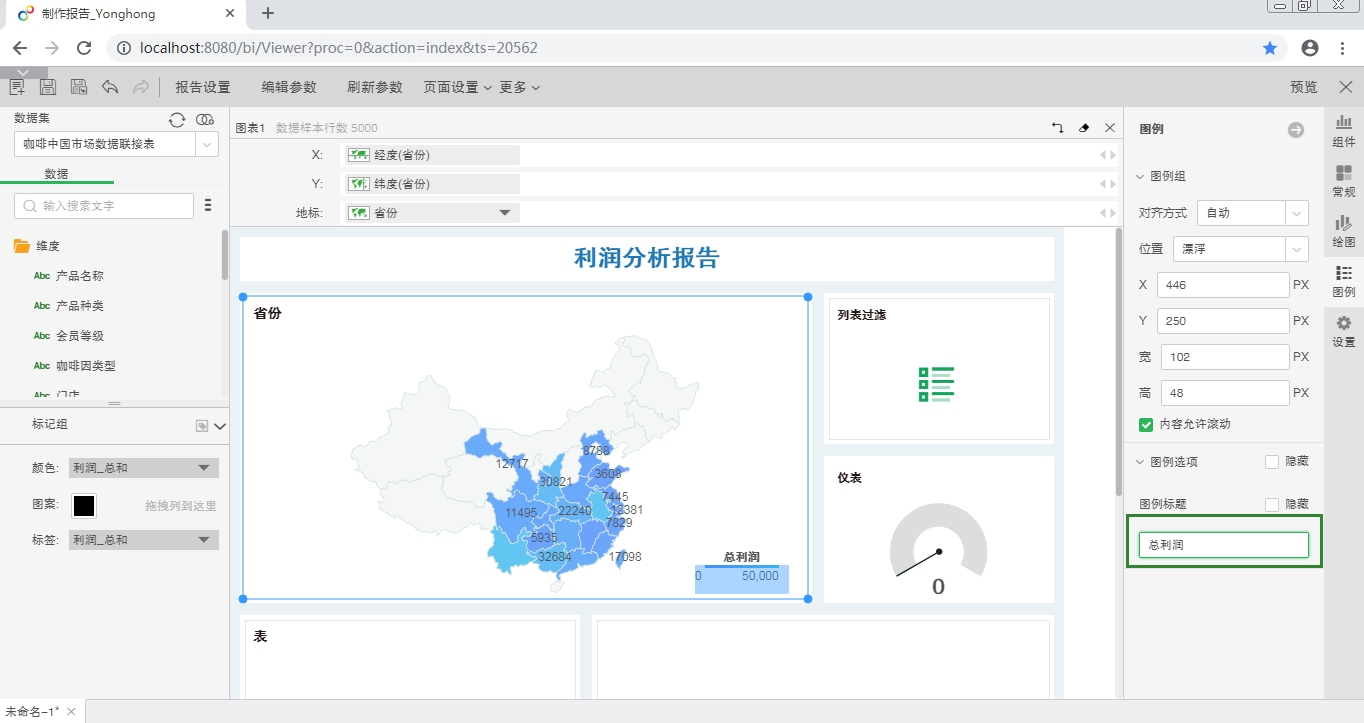Open the 地标 field dropdown for 省份
The height and width of the screenshot is (723, 1364).
coord(505,212)
